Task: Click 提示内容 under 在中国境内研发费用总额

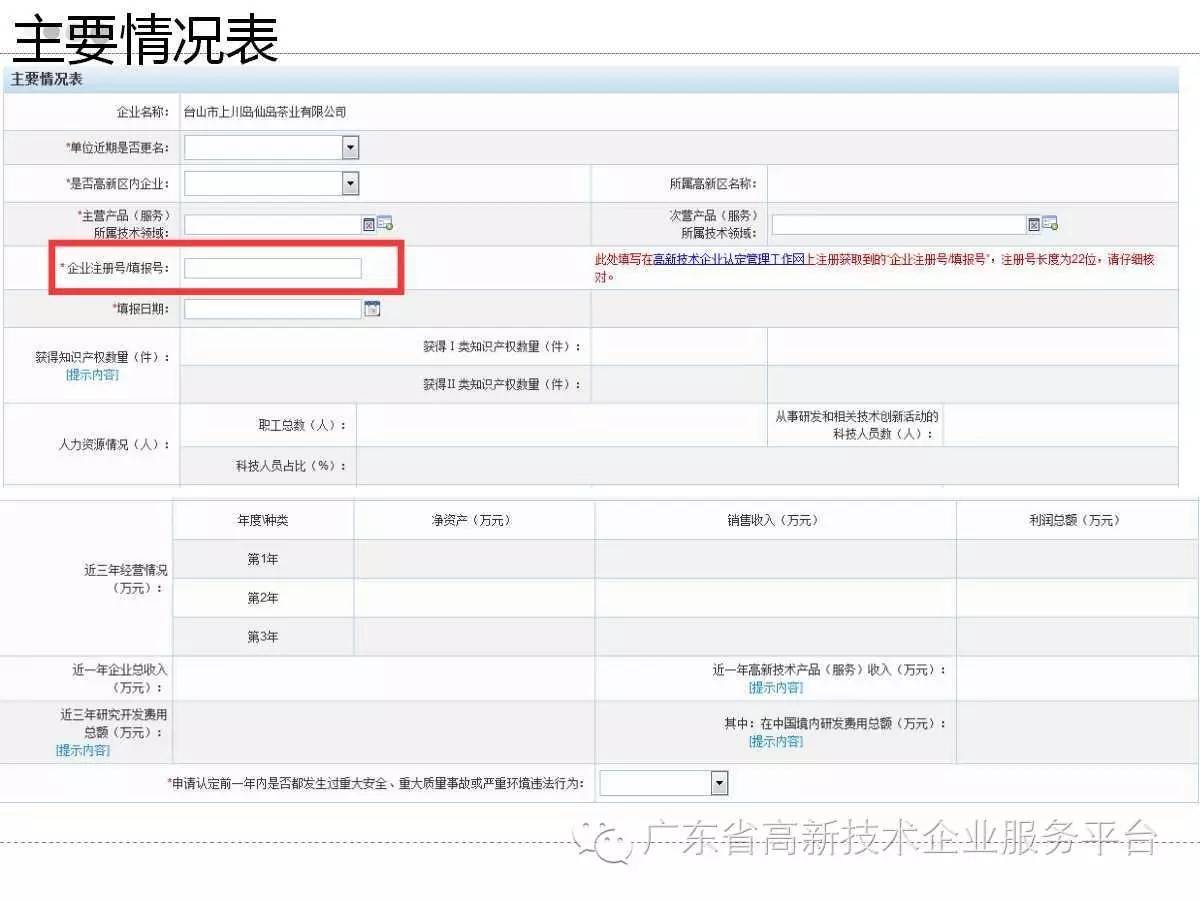Action: (775, 741)
